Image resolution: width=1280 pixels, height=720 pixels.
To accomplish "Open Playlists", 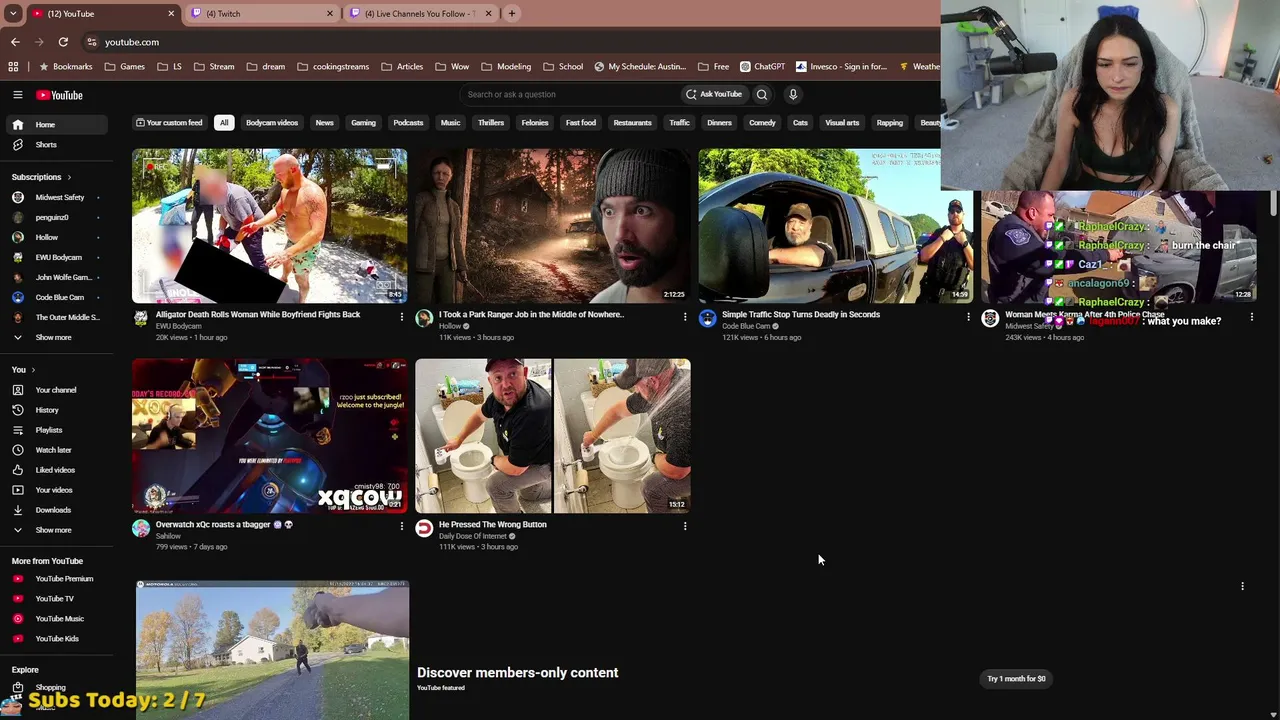I will 56,430.
